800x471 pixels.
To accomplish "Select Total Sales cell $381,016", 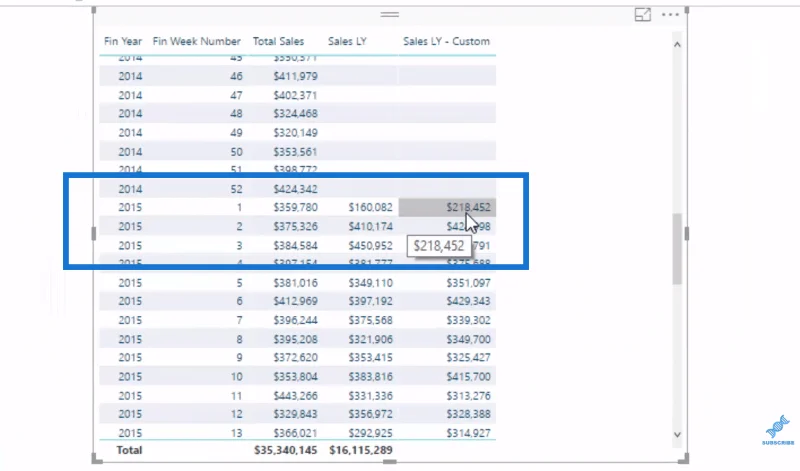I will tap(295, 283).
